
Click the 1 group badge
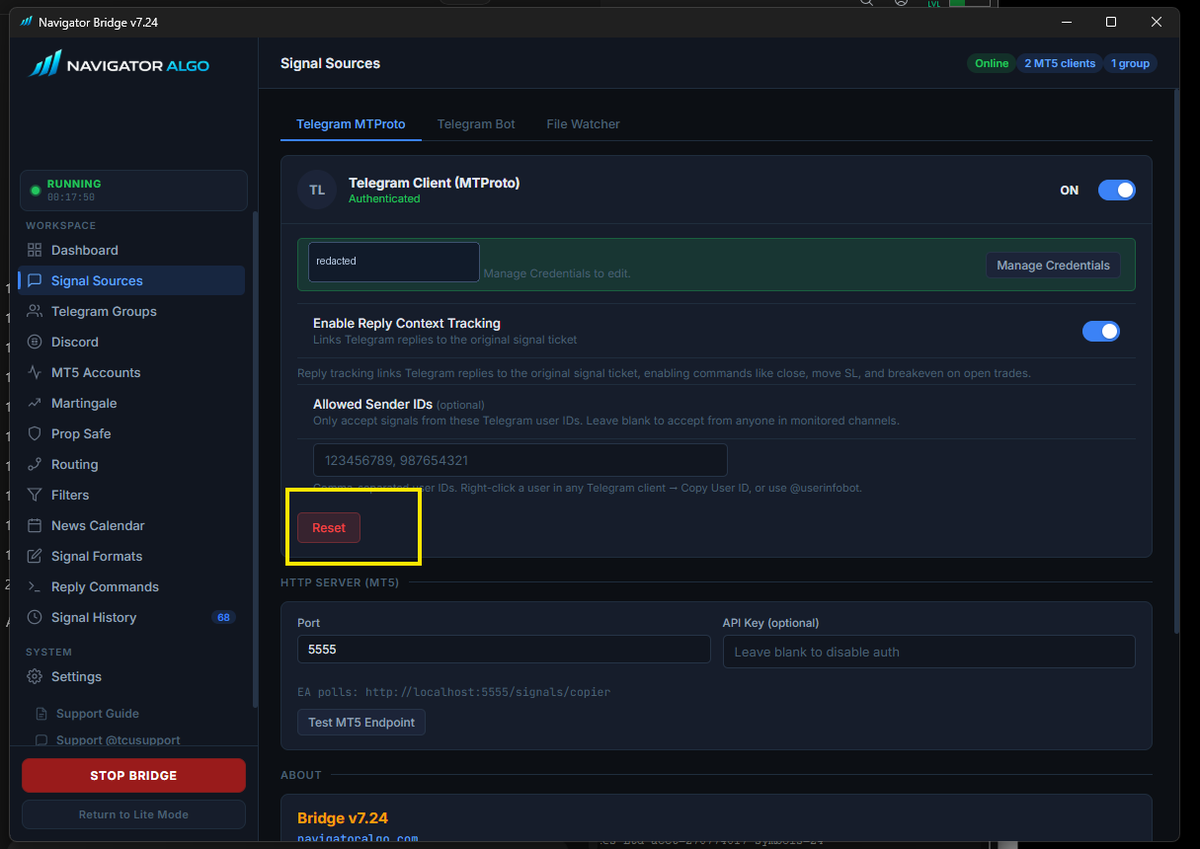(1130, 63)
